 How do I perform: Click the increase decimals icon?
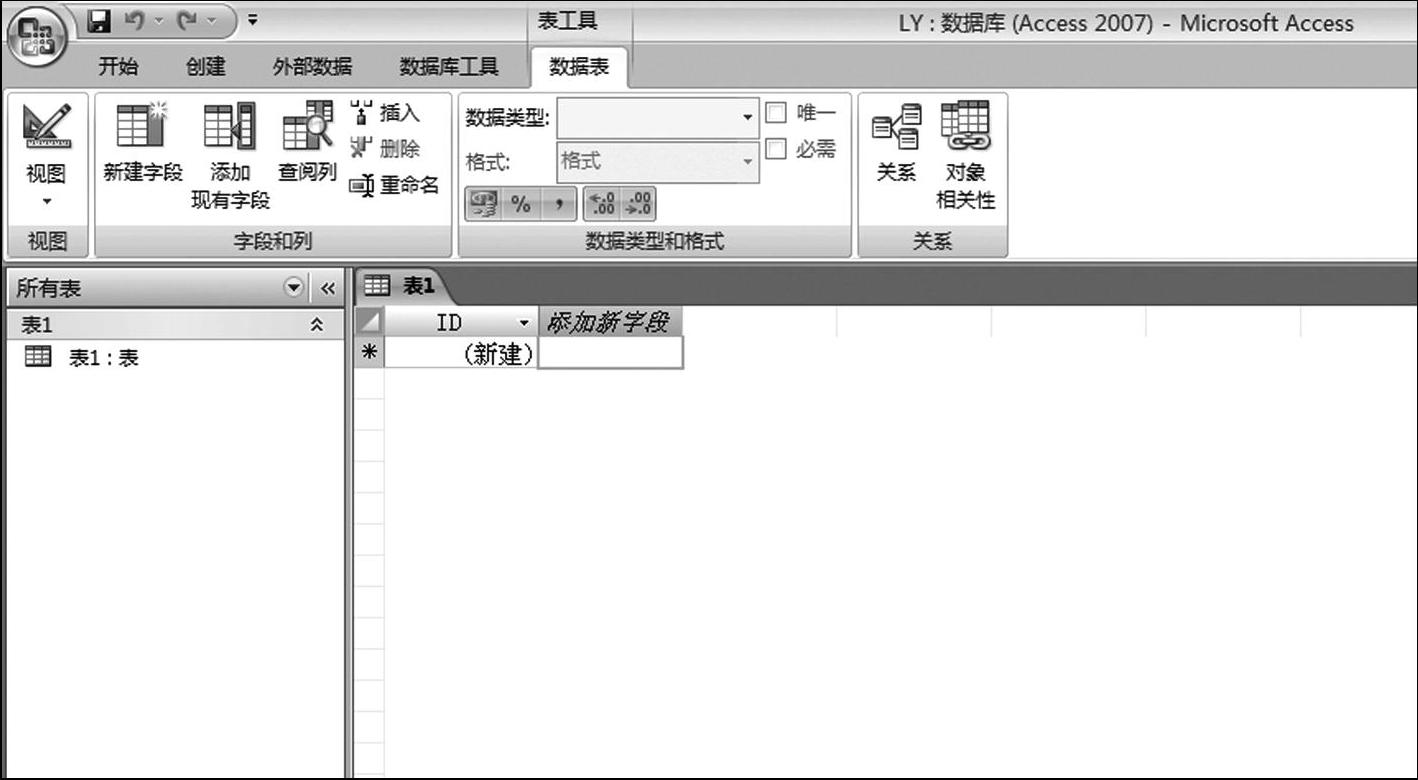pos(602,205)
